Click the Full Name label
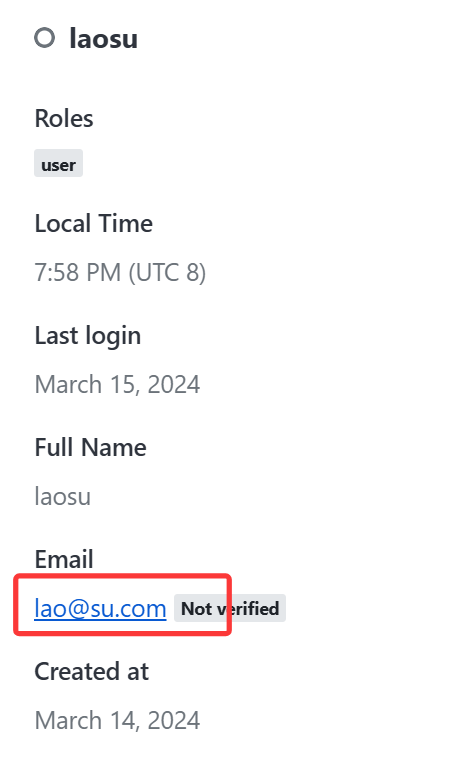 pos(90,447)
